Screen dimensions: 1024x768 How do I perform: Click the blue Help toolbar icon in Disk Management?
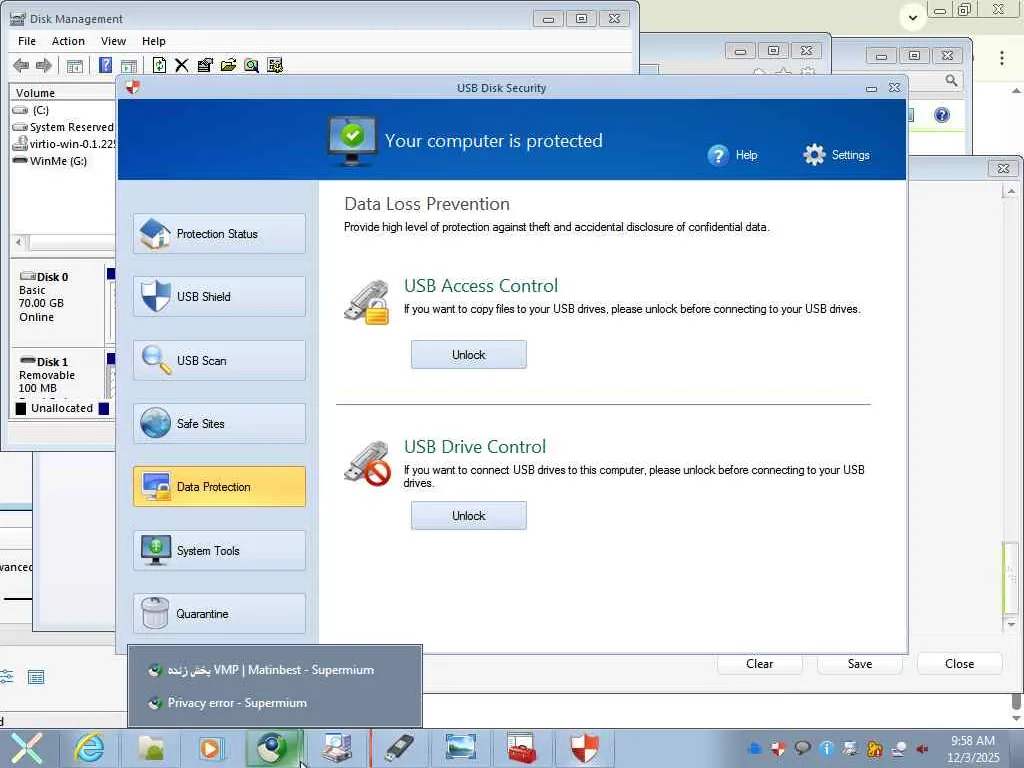coord(105,65)
